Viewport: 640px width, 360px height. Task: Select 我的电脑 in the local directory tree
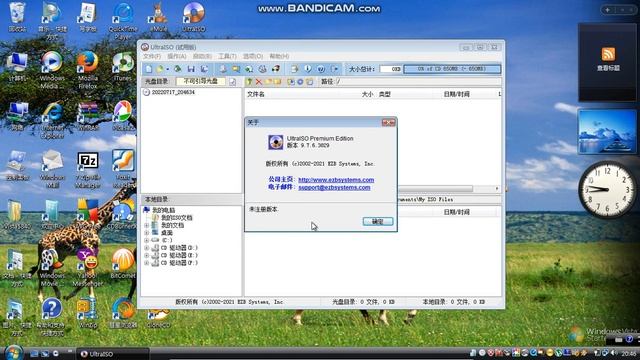(163, 210)
